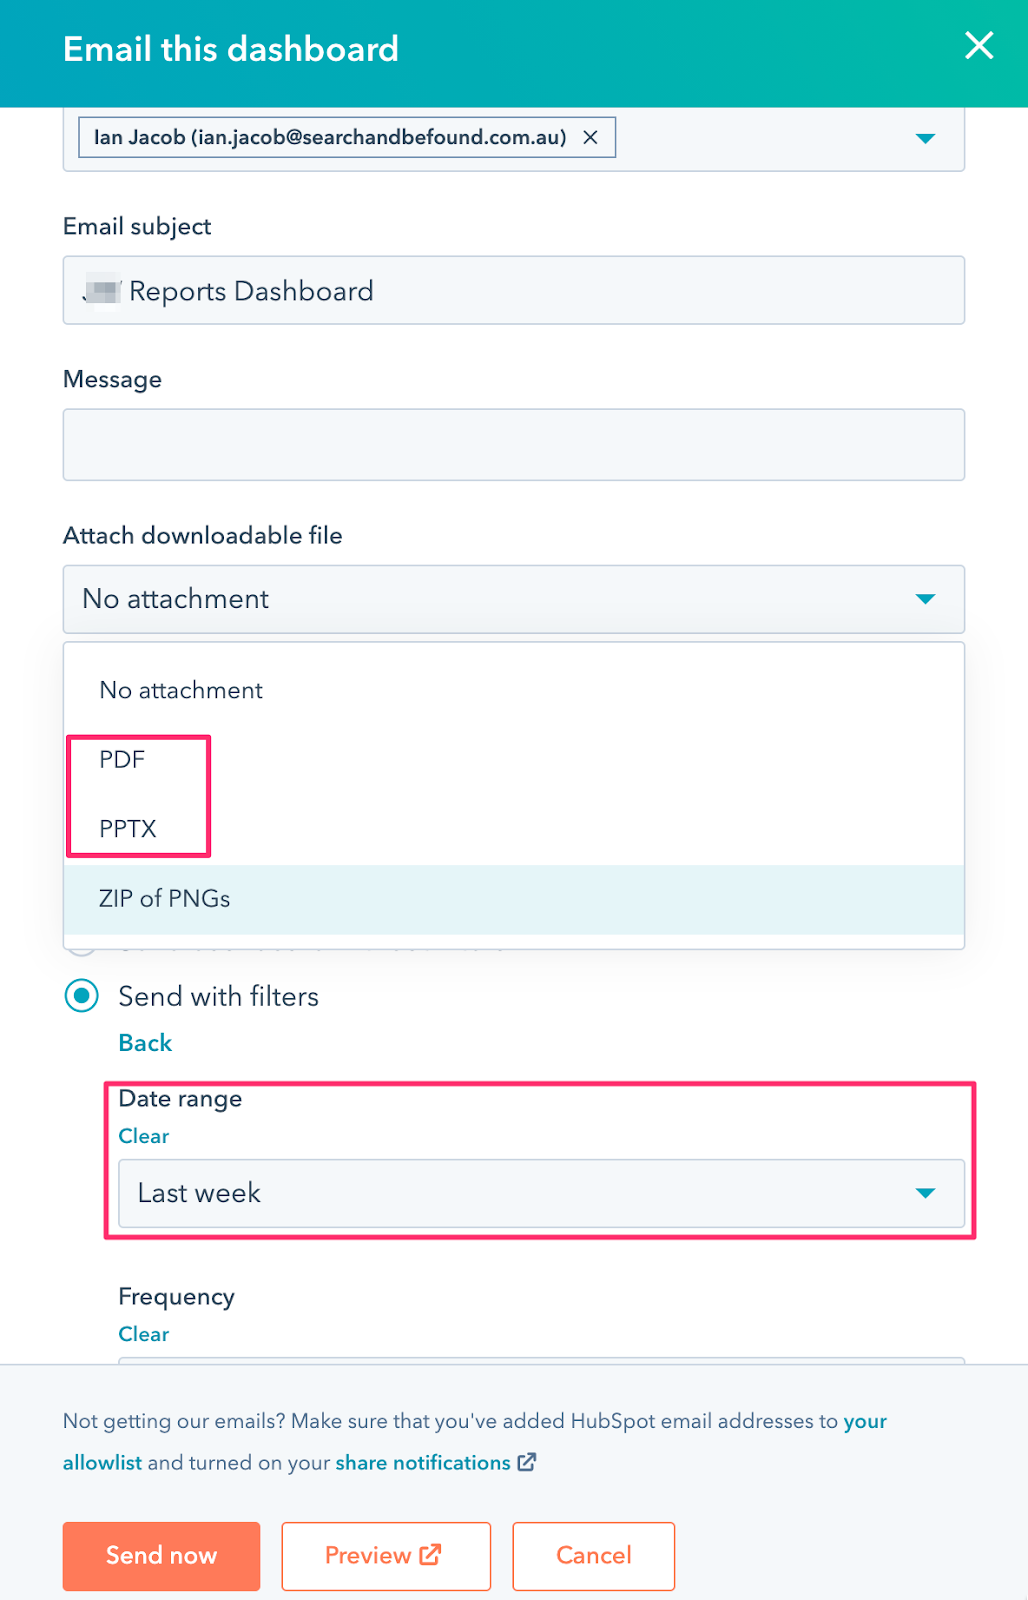Close the Email this dashboard panel

979,46
